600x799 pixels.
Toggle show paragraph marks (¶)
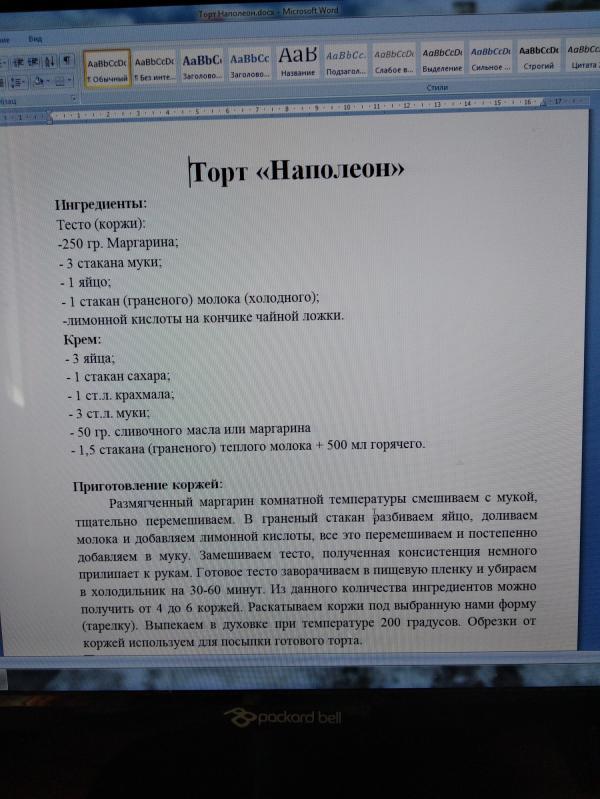click(x=67, y=61)
